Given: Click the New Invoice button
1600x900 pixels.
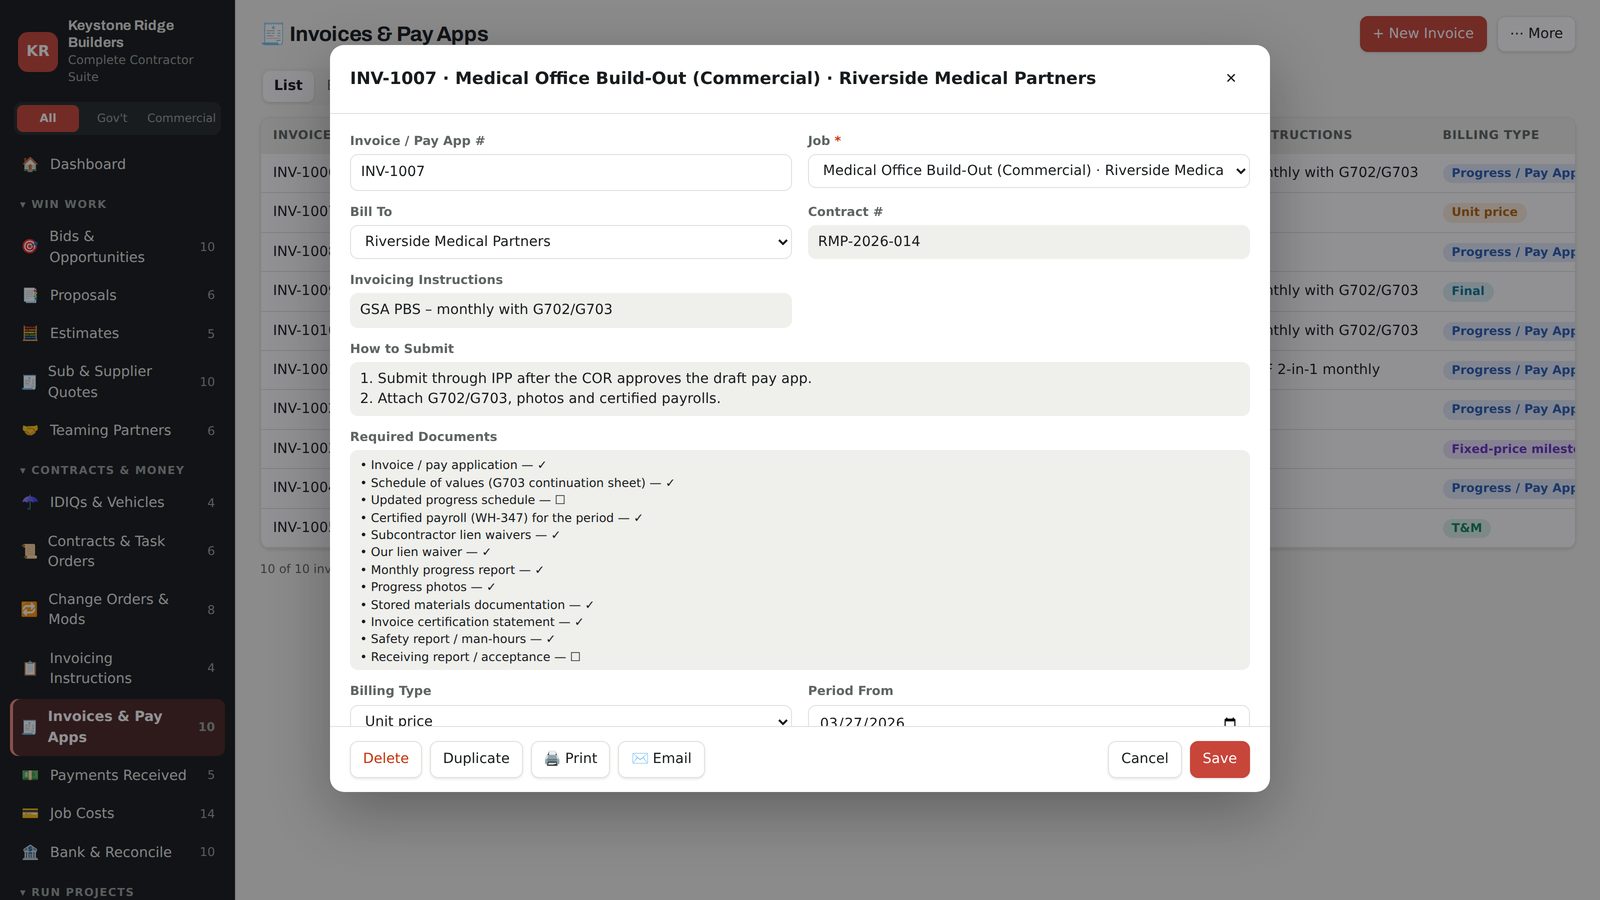Looking at the screenshot, I should coord(1423,34).
